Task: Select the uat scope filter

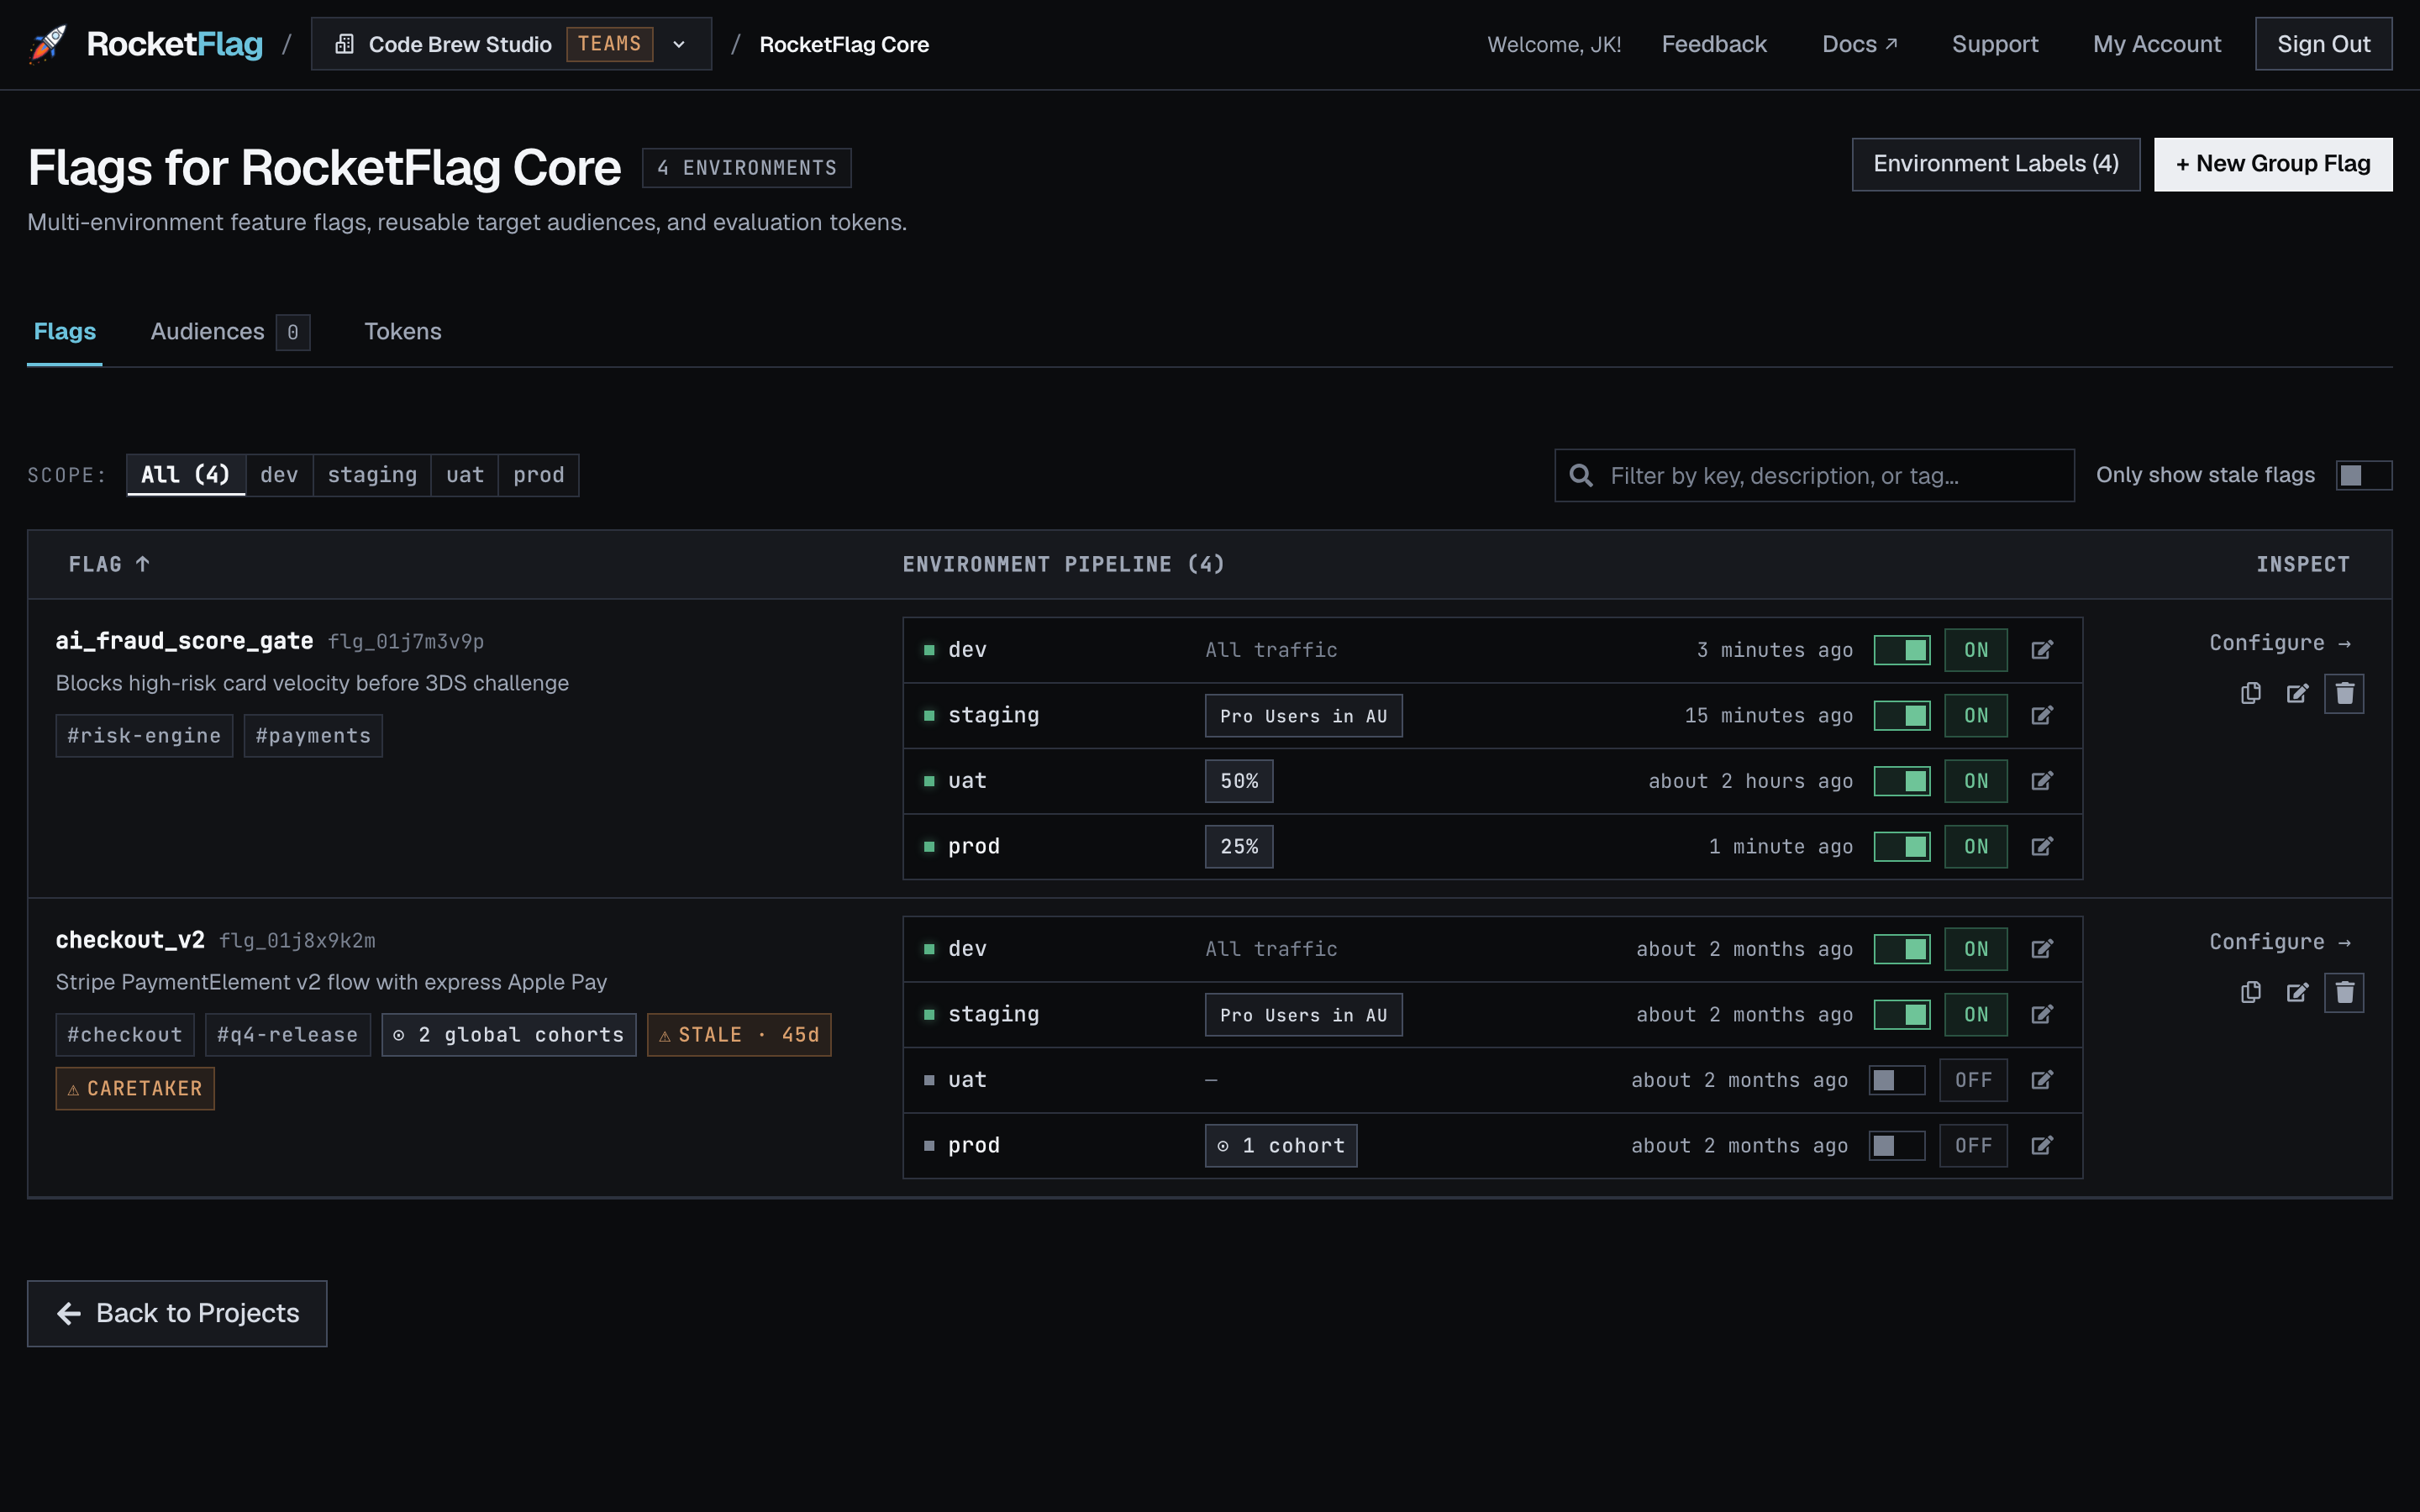Action: (465, 475)
